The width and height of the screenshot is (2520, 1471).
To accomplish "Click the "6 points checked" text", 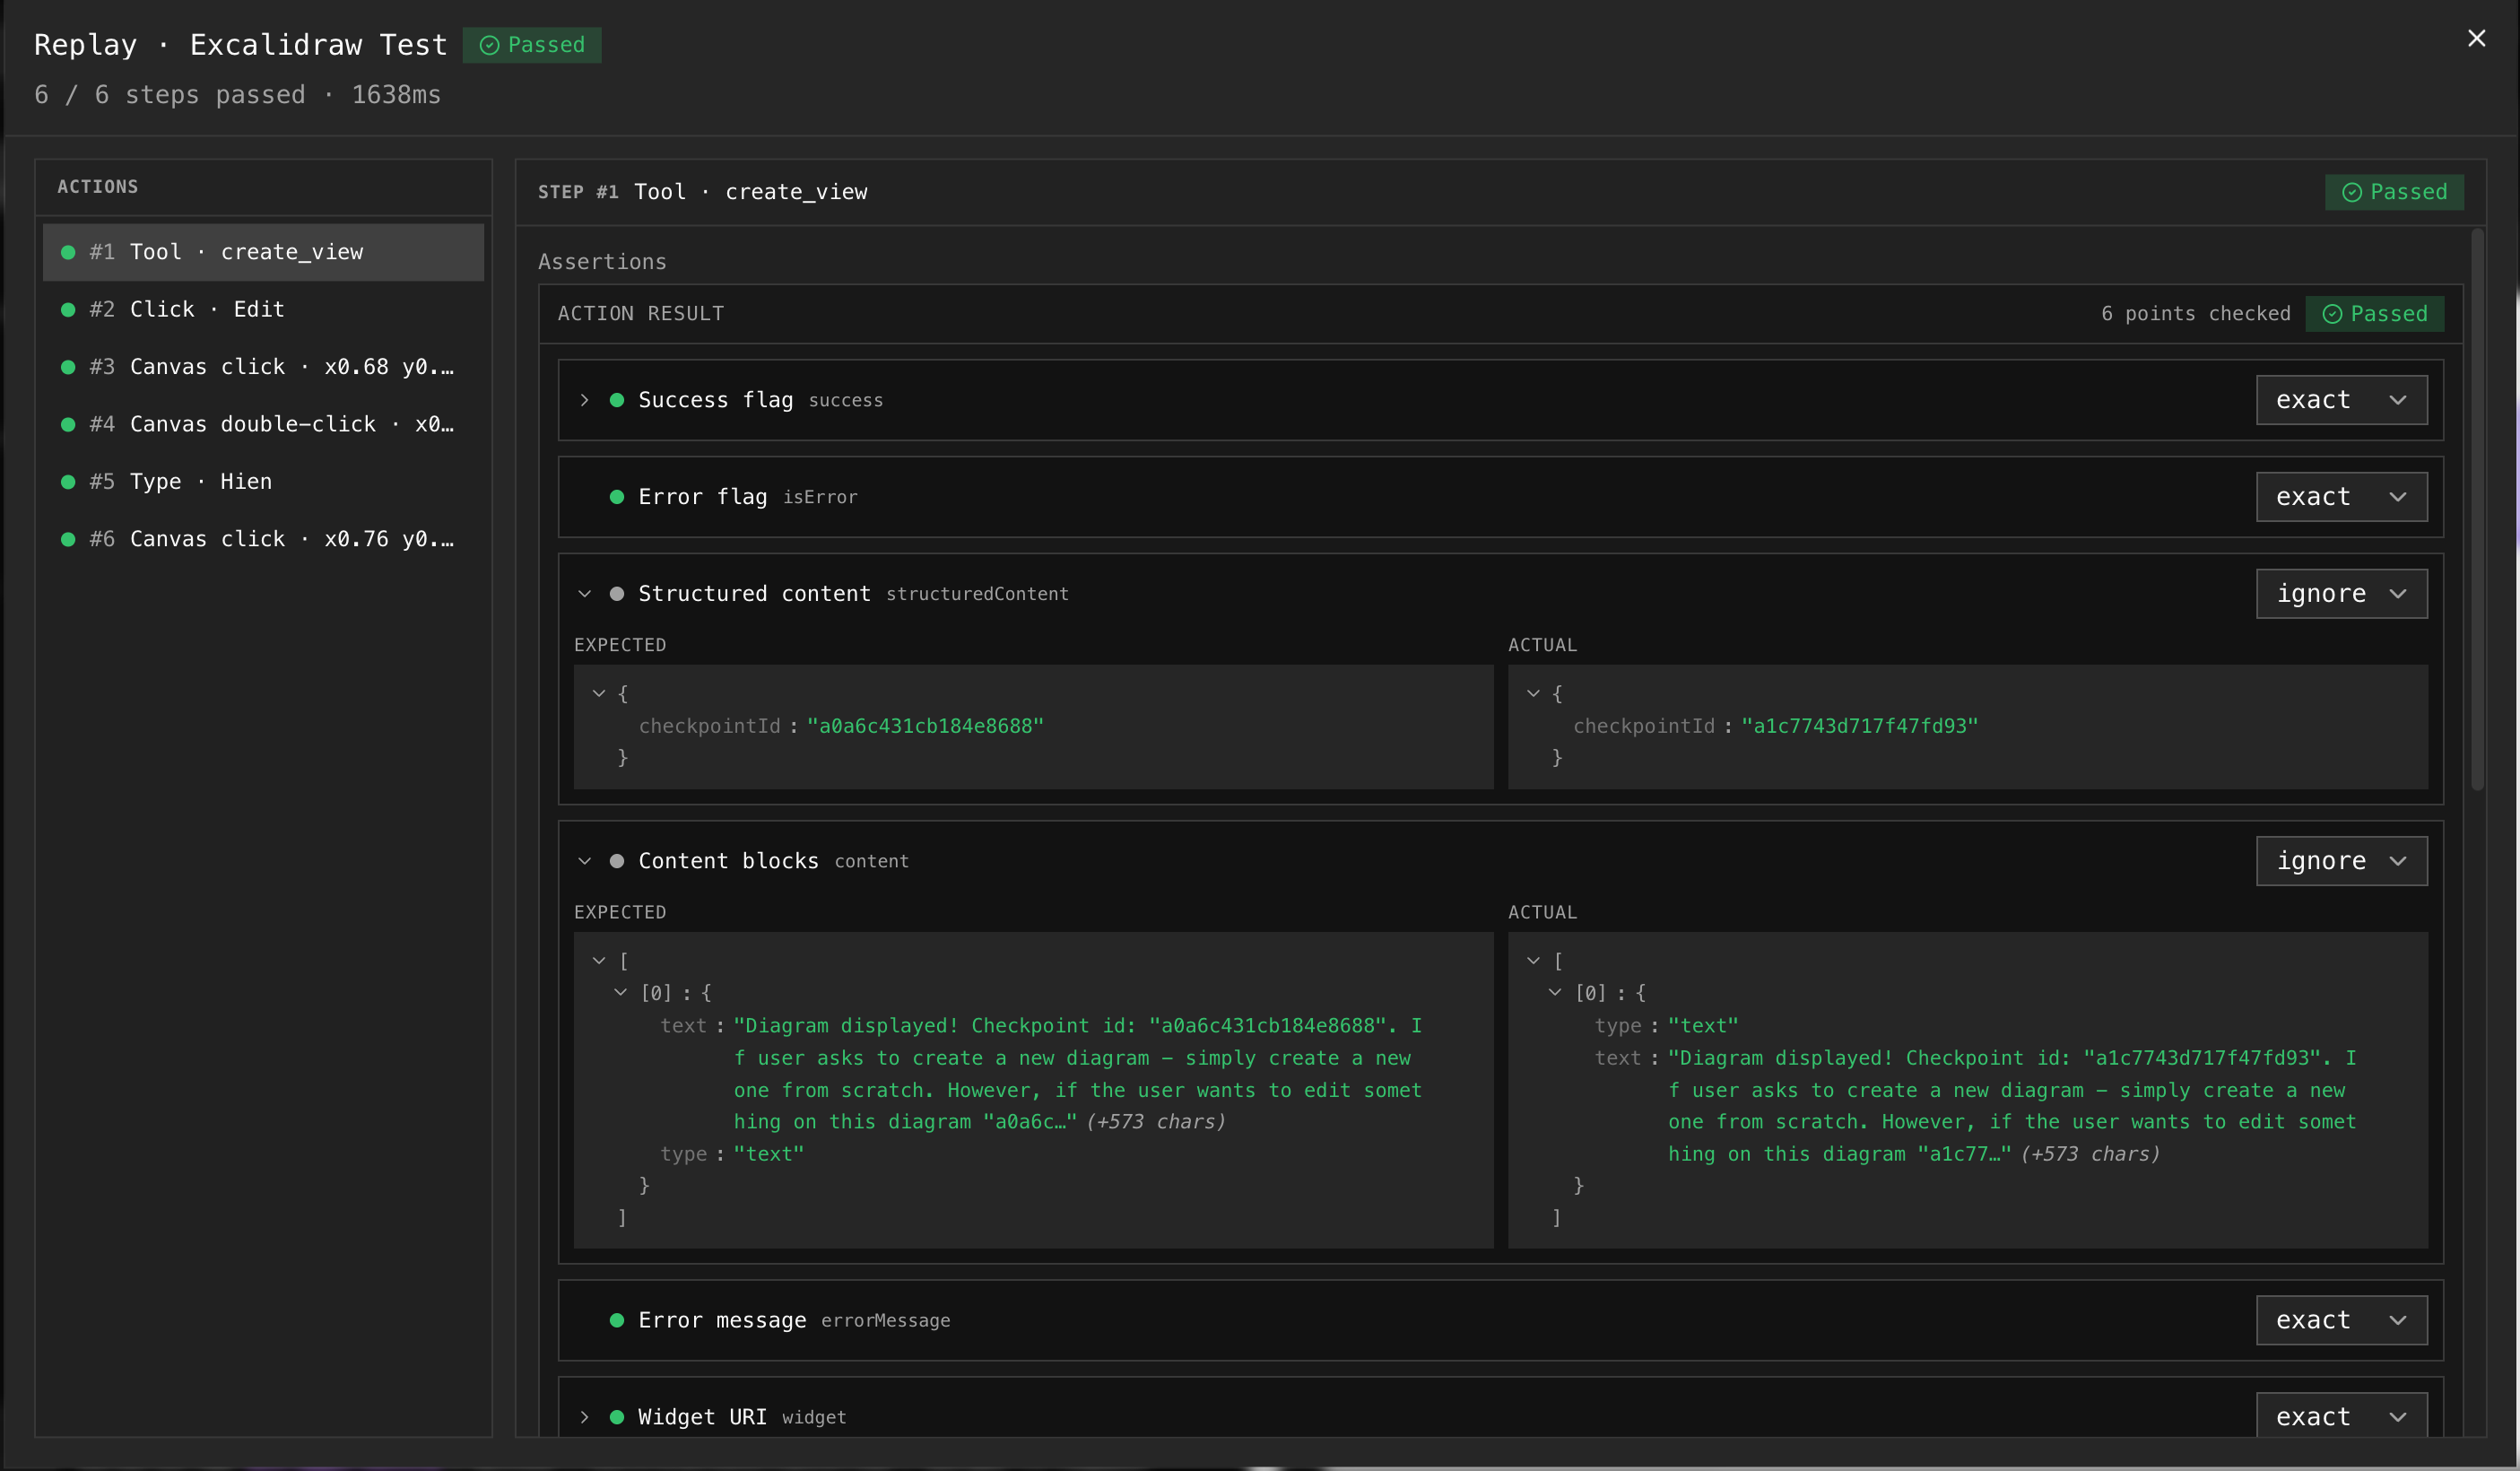I will tap(2195, 314).
